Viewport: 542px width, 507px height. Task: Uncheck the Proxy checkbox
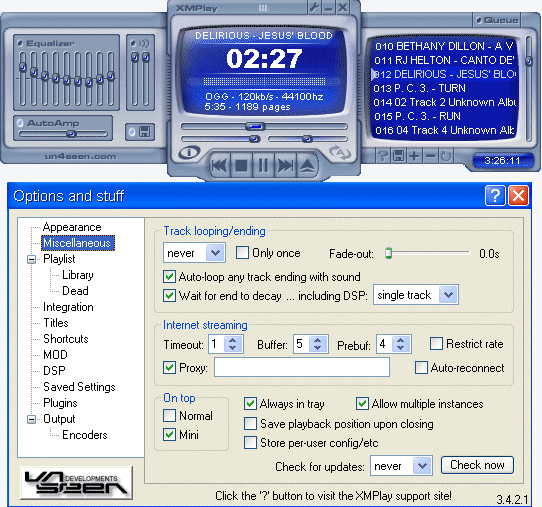click(x=169, y=367)
